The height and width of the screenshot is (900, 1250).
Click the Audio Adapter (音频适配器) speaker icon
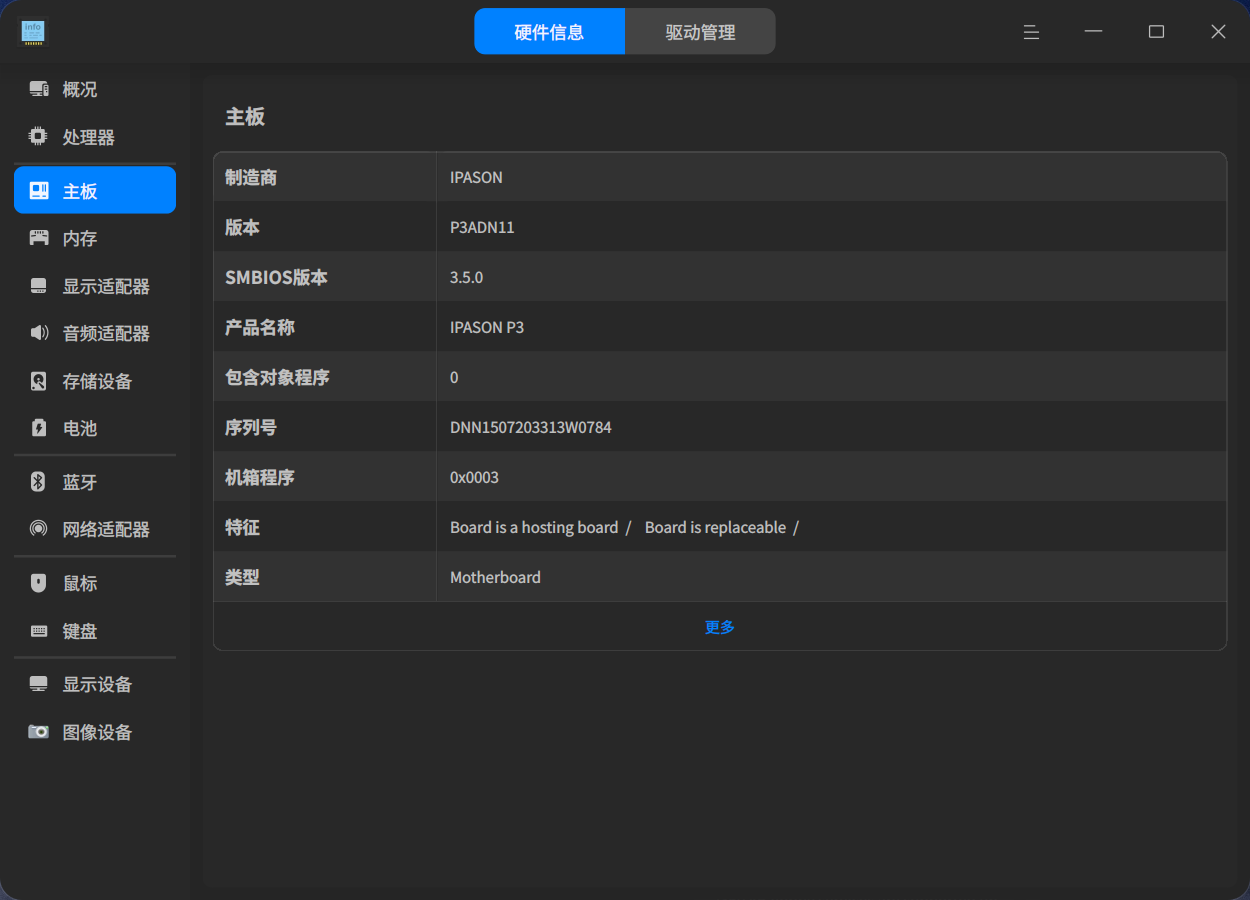39,333
